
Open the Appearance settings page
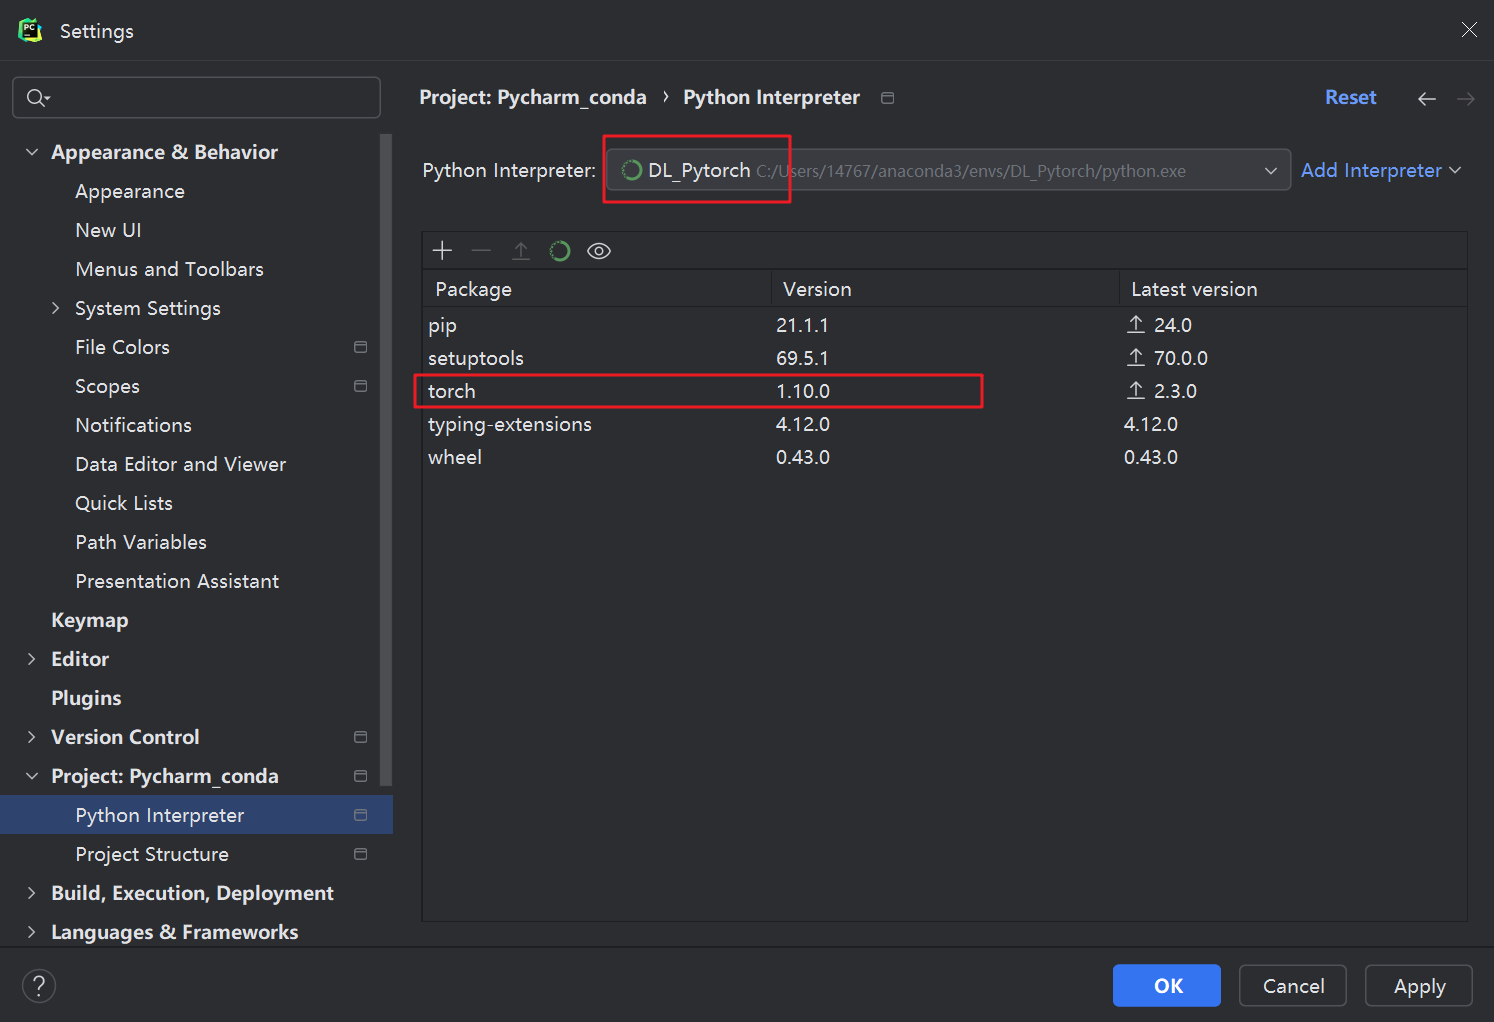(130, 191)
